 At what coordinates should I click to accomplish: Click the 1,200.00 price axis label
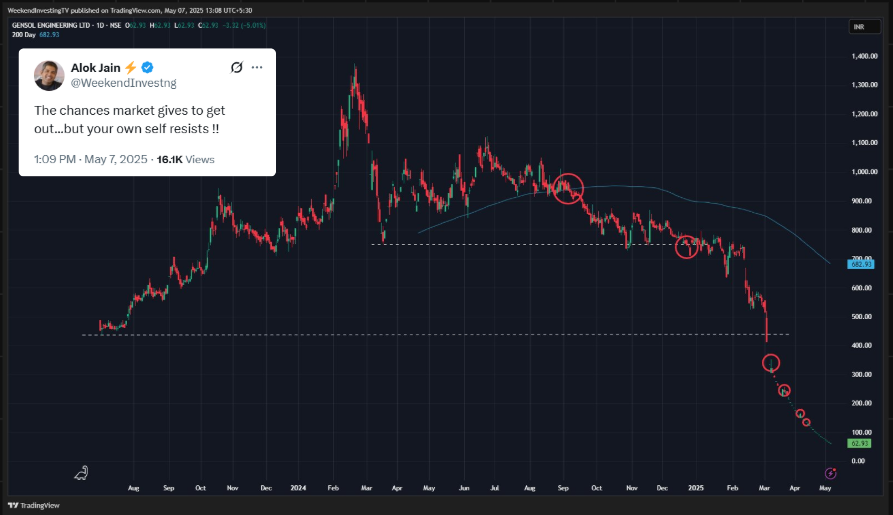(x=865, y=113)
